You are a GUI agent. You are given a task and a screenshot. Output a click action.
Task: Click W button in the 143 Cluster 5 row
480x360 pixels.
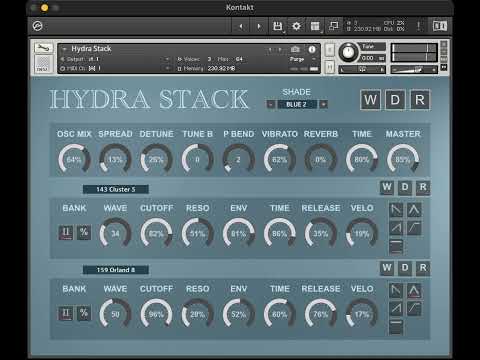[387, 187]
